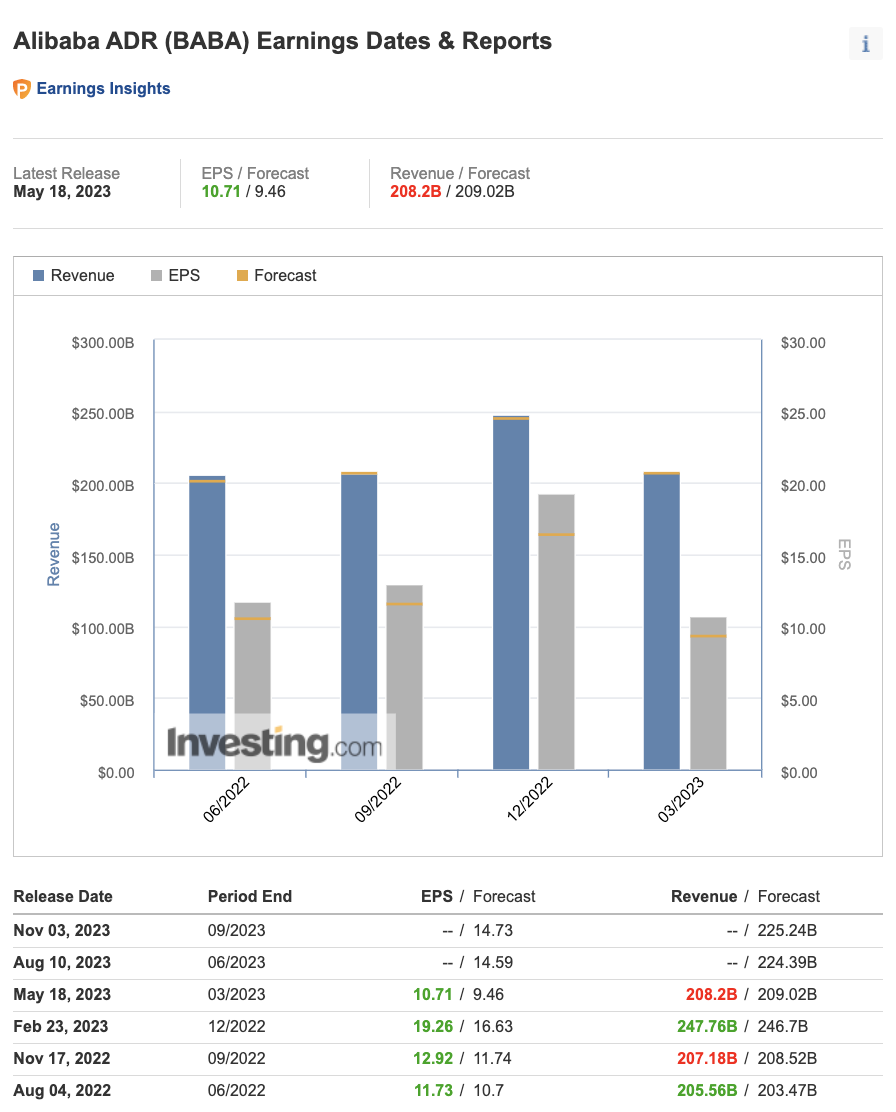Click the Earnings Insights shield icon
The height and width of the screenshot is (1112, 896).
[22, 89]
